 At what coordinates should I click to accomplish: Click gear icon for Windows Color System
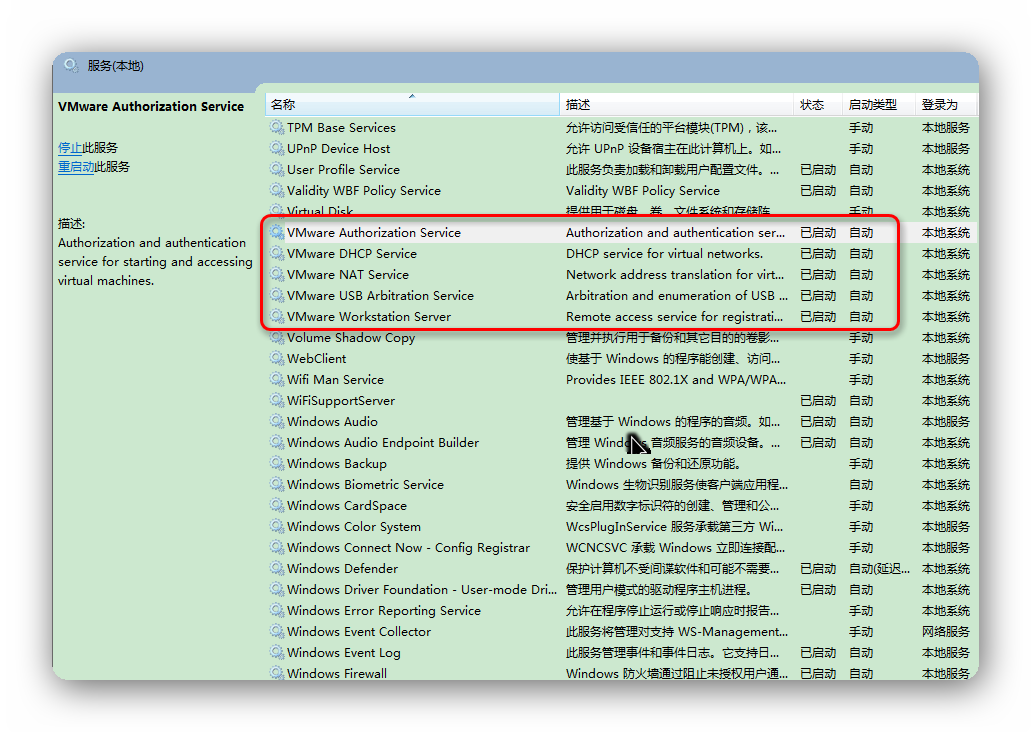(277, 527)
